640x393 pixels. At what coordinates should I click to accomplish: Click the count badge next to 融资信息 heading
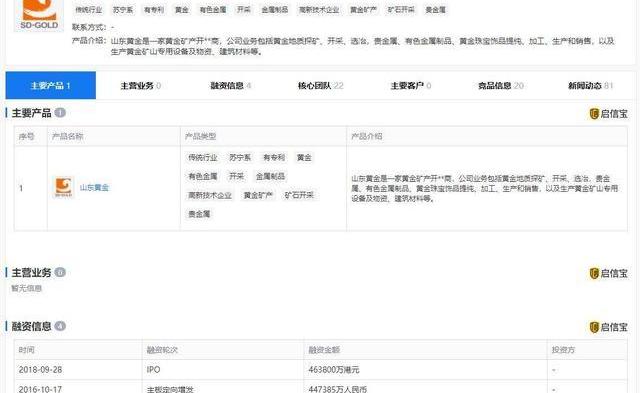60,326
